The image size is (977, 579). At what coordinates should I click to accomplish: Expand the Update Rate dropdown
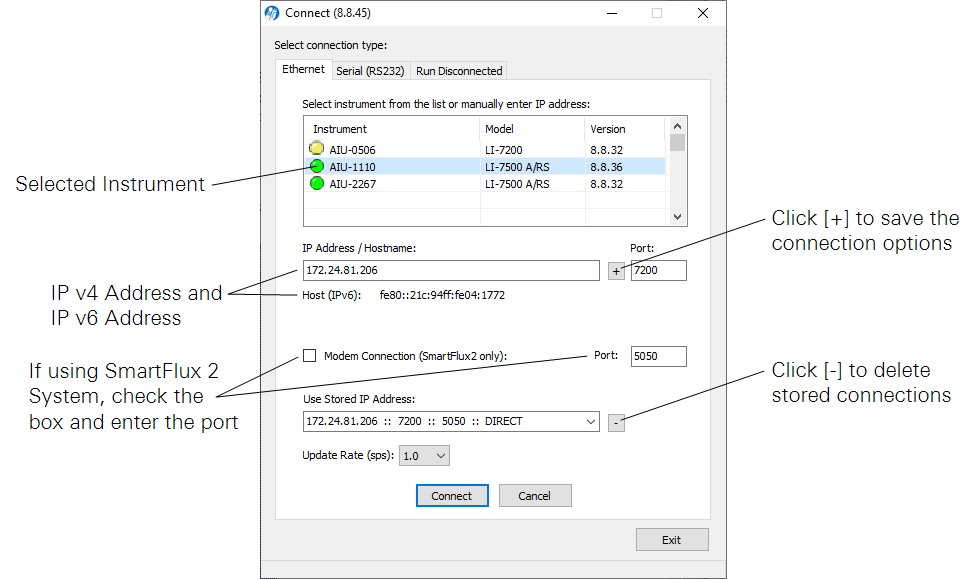coord(425,456)
